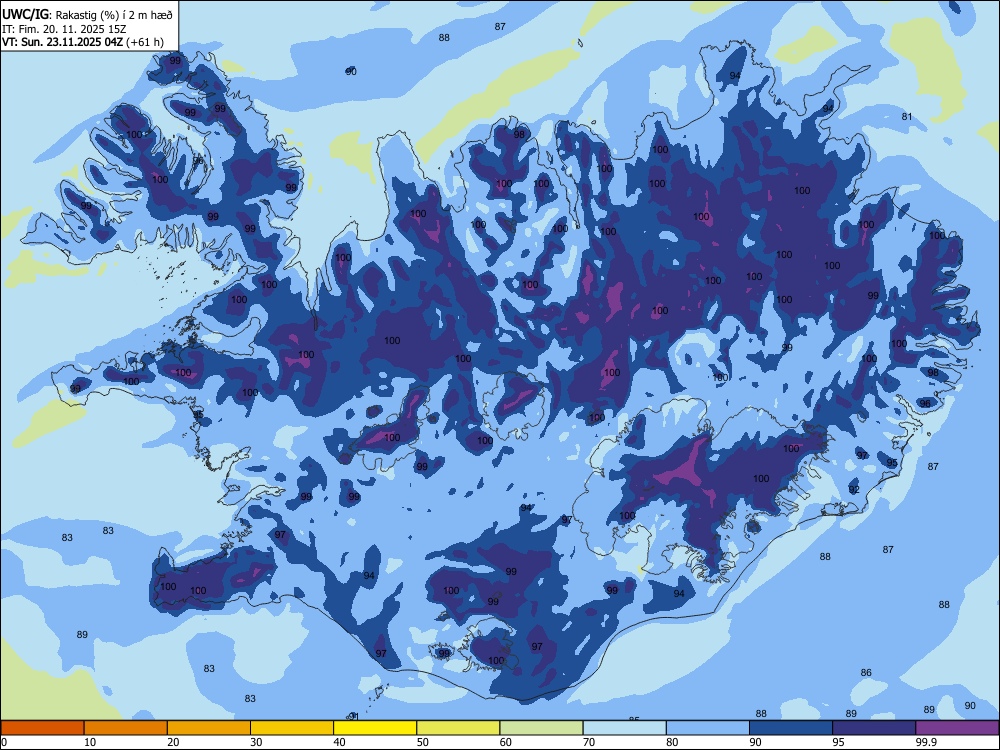This screenshot has height=750, width=1000.
Task: Click the 50–60 pale yellow legend swatch
Action: (458, 728)
